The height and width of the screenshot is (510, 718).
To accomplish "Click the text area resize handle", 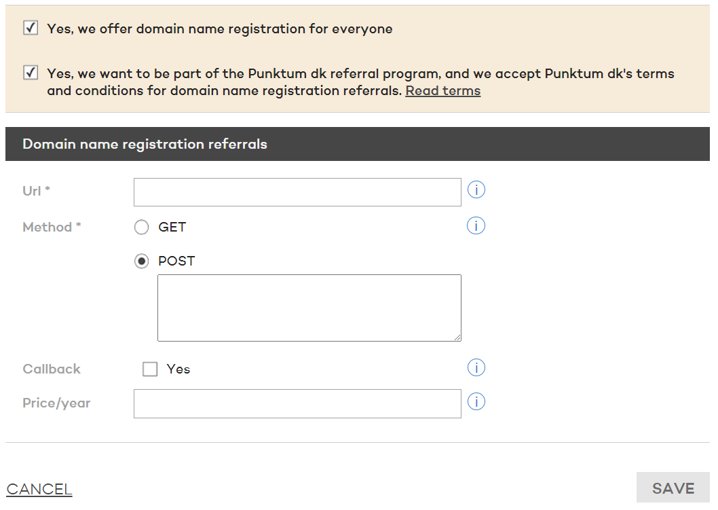I will 457,337.
